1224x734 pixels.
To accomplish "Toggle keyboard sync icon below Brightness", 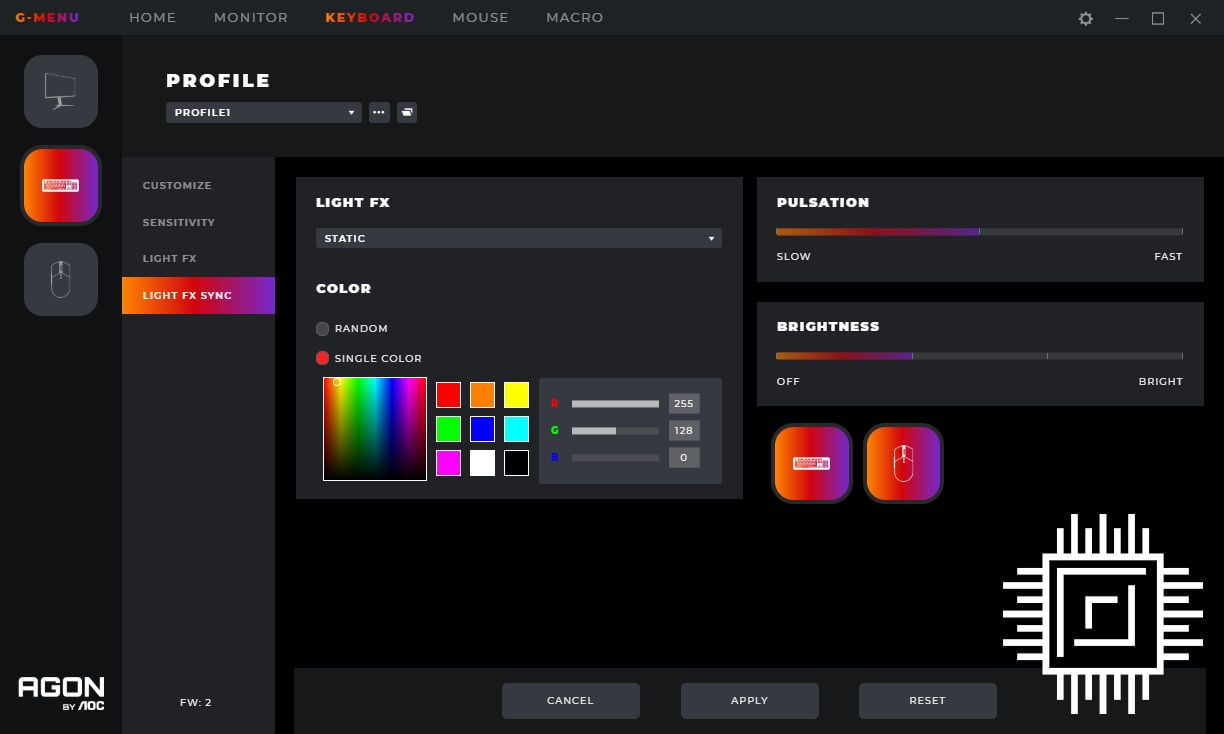I will coord(811,463).
